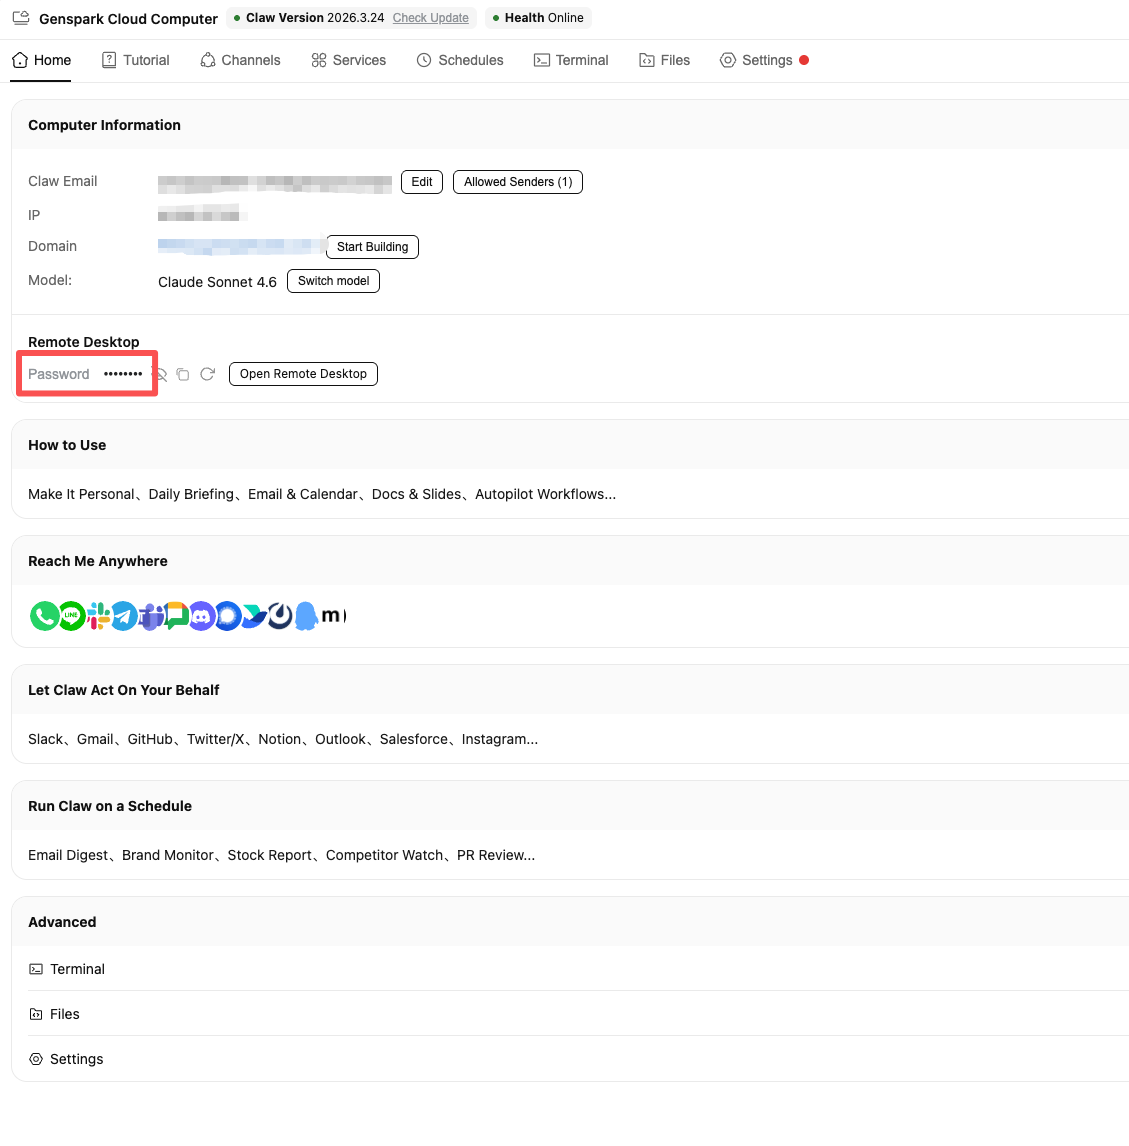The width and height of the screenshot is (1129, 1146).
Task: Switch to the Schedules tab
Action: 460,60
